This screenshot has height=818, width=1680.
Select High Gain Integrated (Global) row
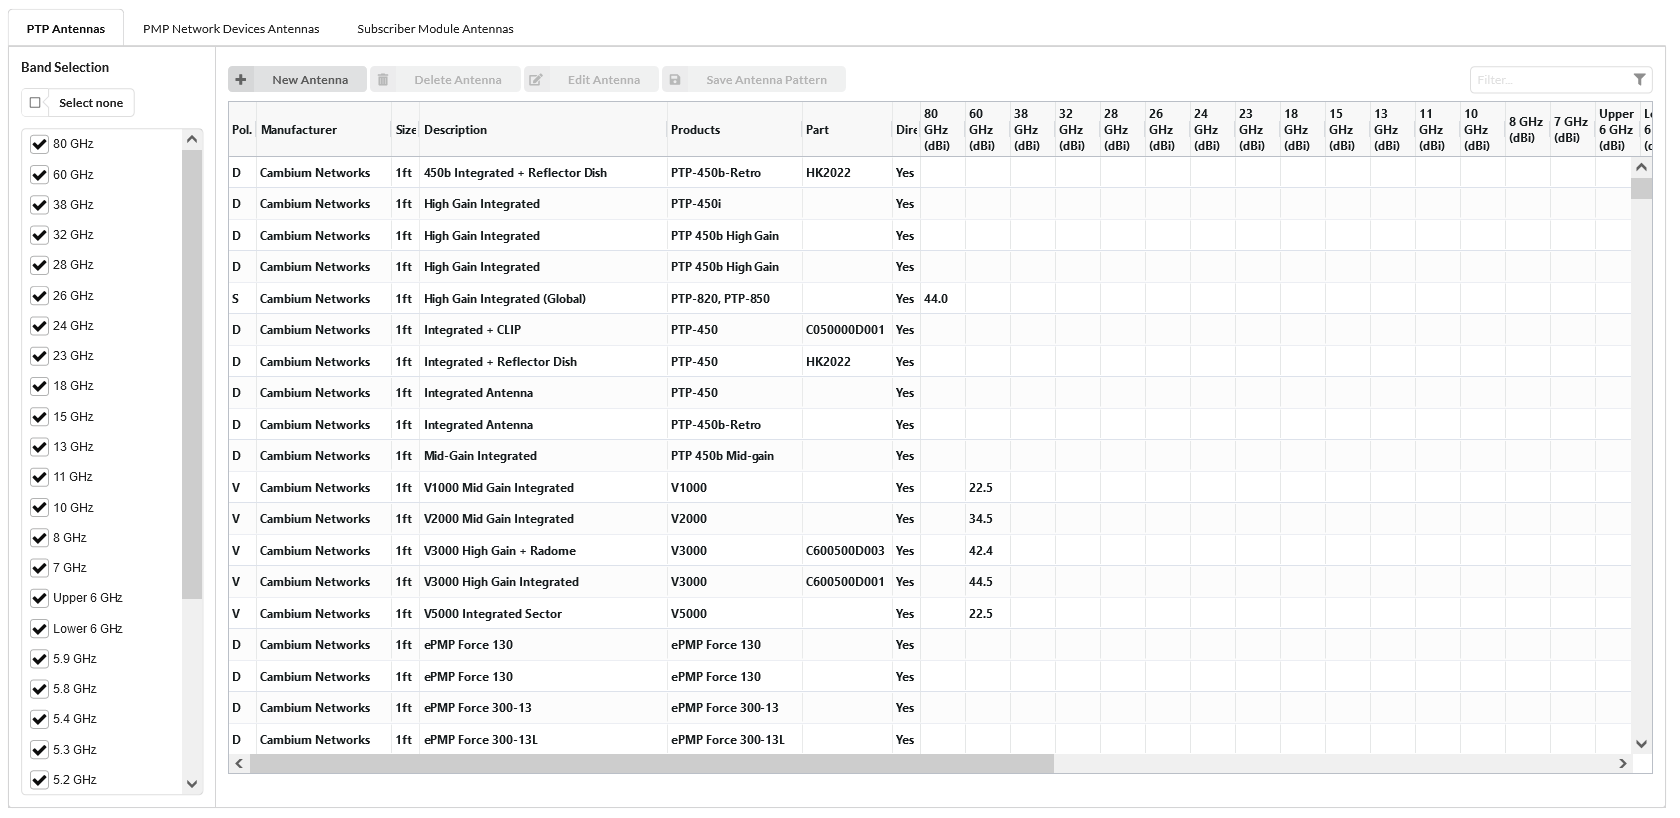pos(929,299)
